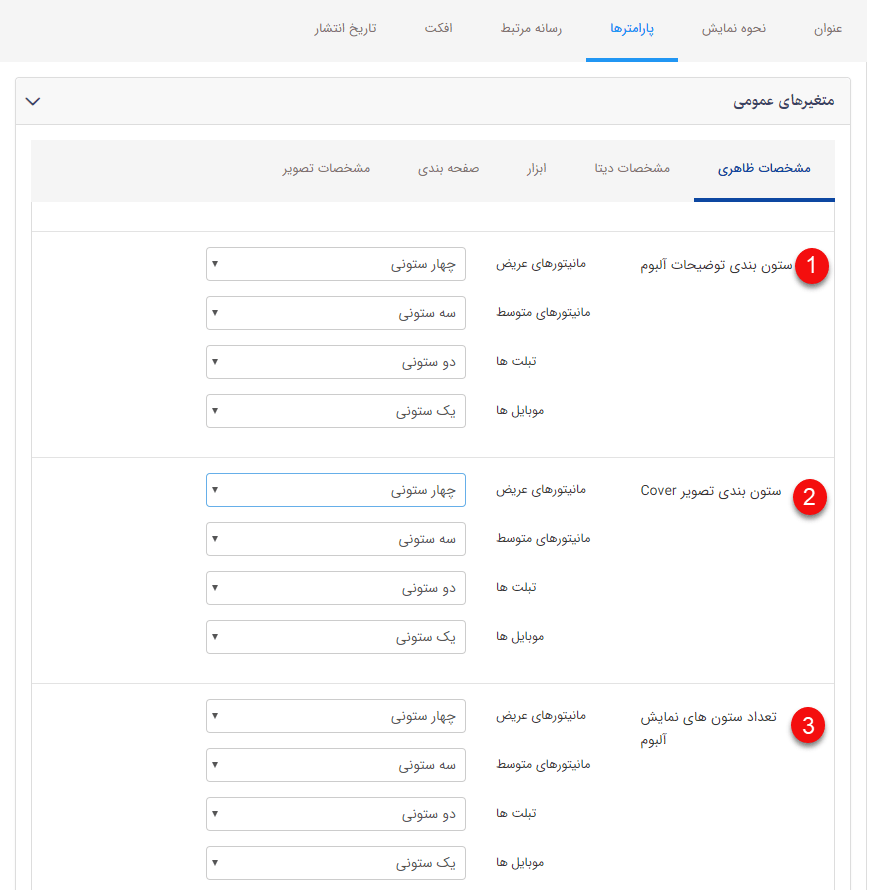Switch to the عنوان tab
This screenshot has width=881, height=890.
826,30
